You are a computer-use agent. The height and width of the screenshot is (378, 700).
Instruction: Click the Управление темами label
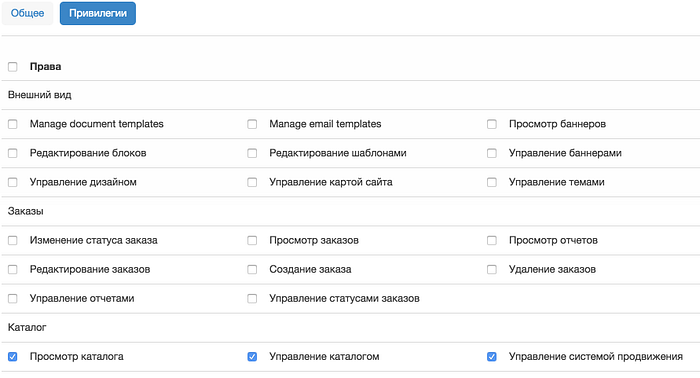pos(557,182)
